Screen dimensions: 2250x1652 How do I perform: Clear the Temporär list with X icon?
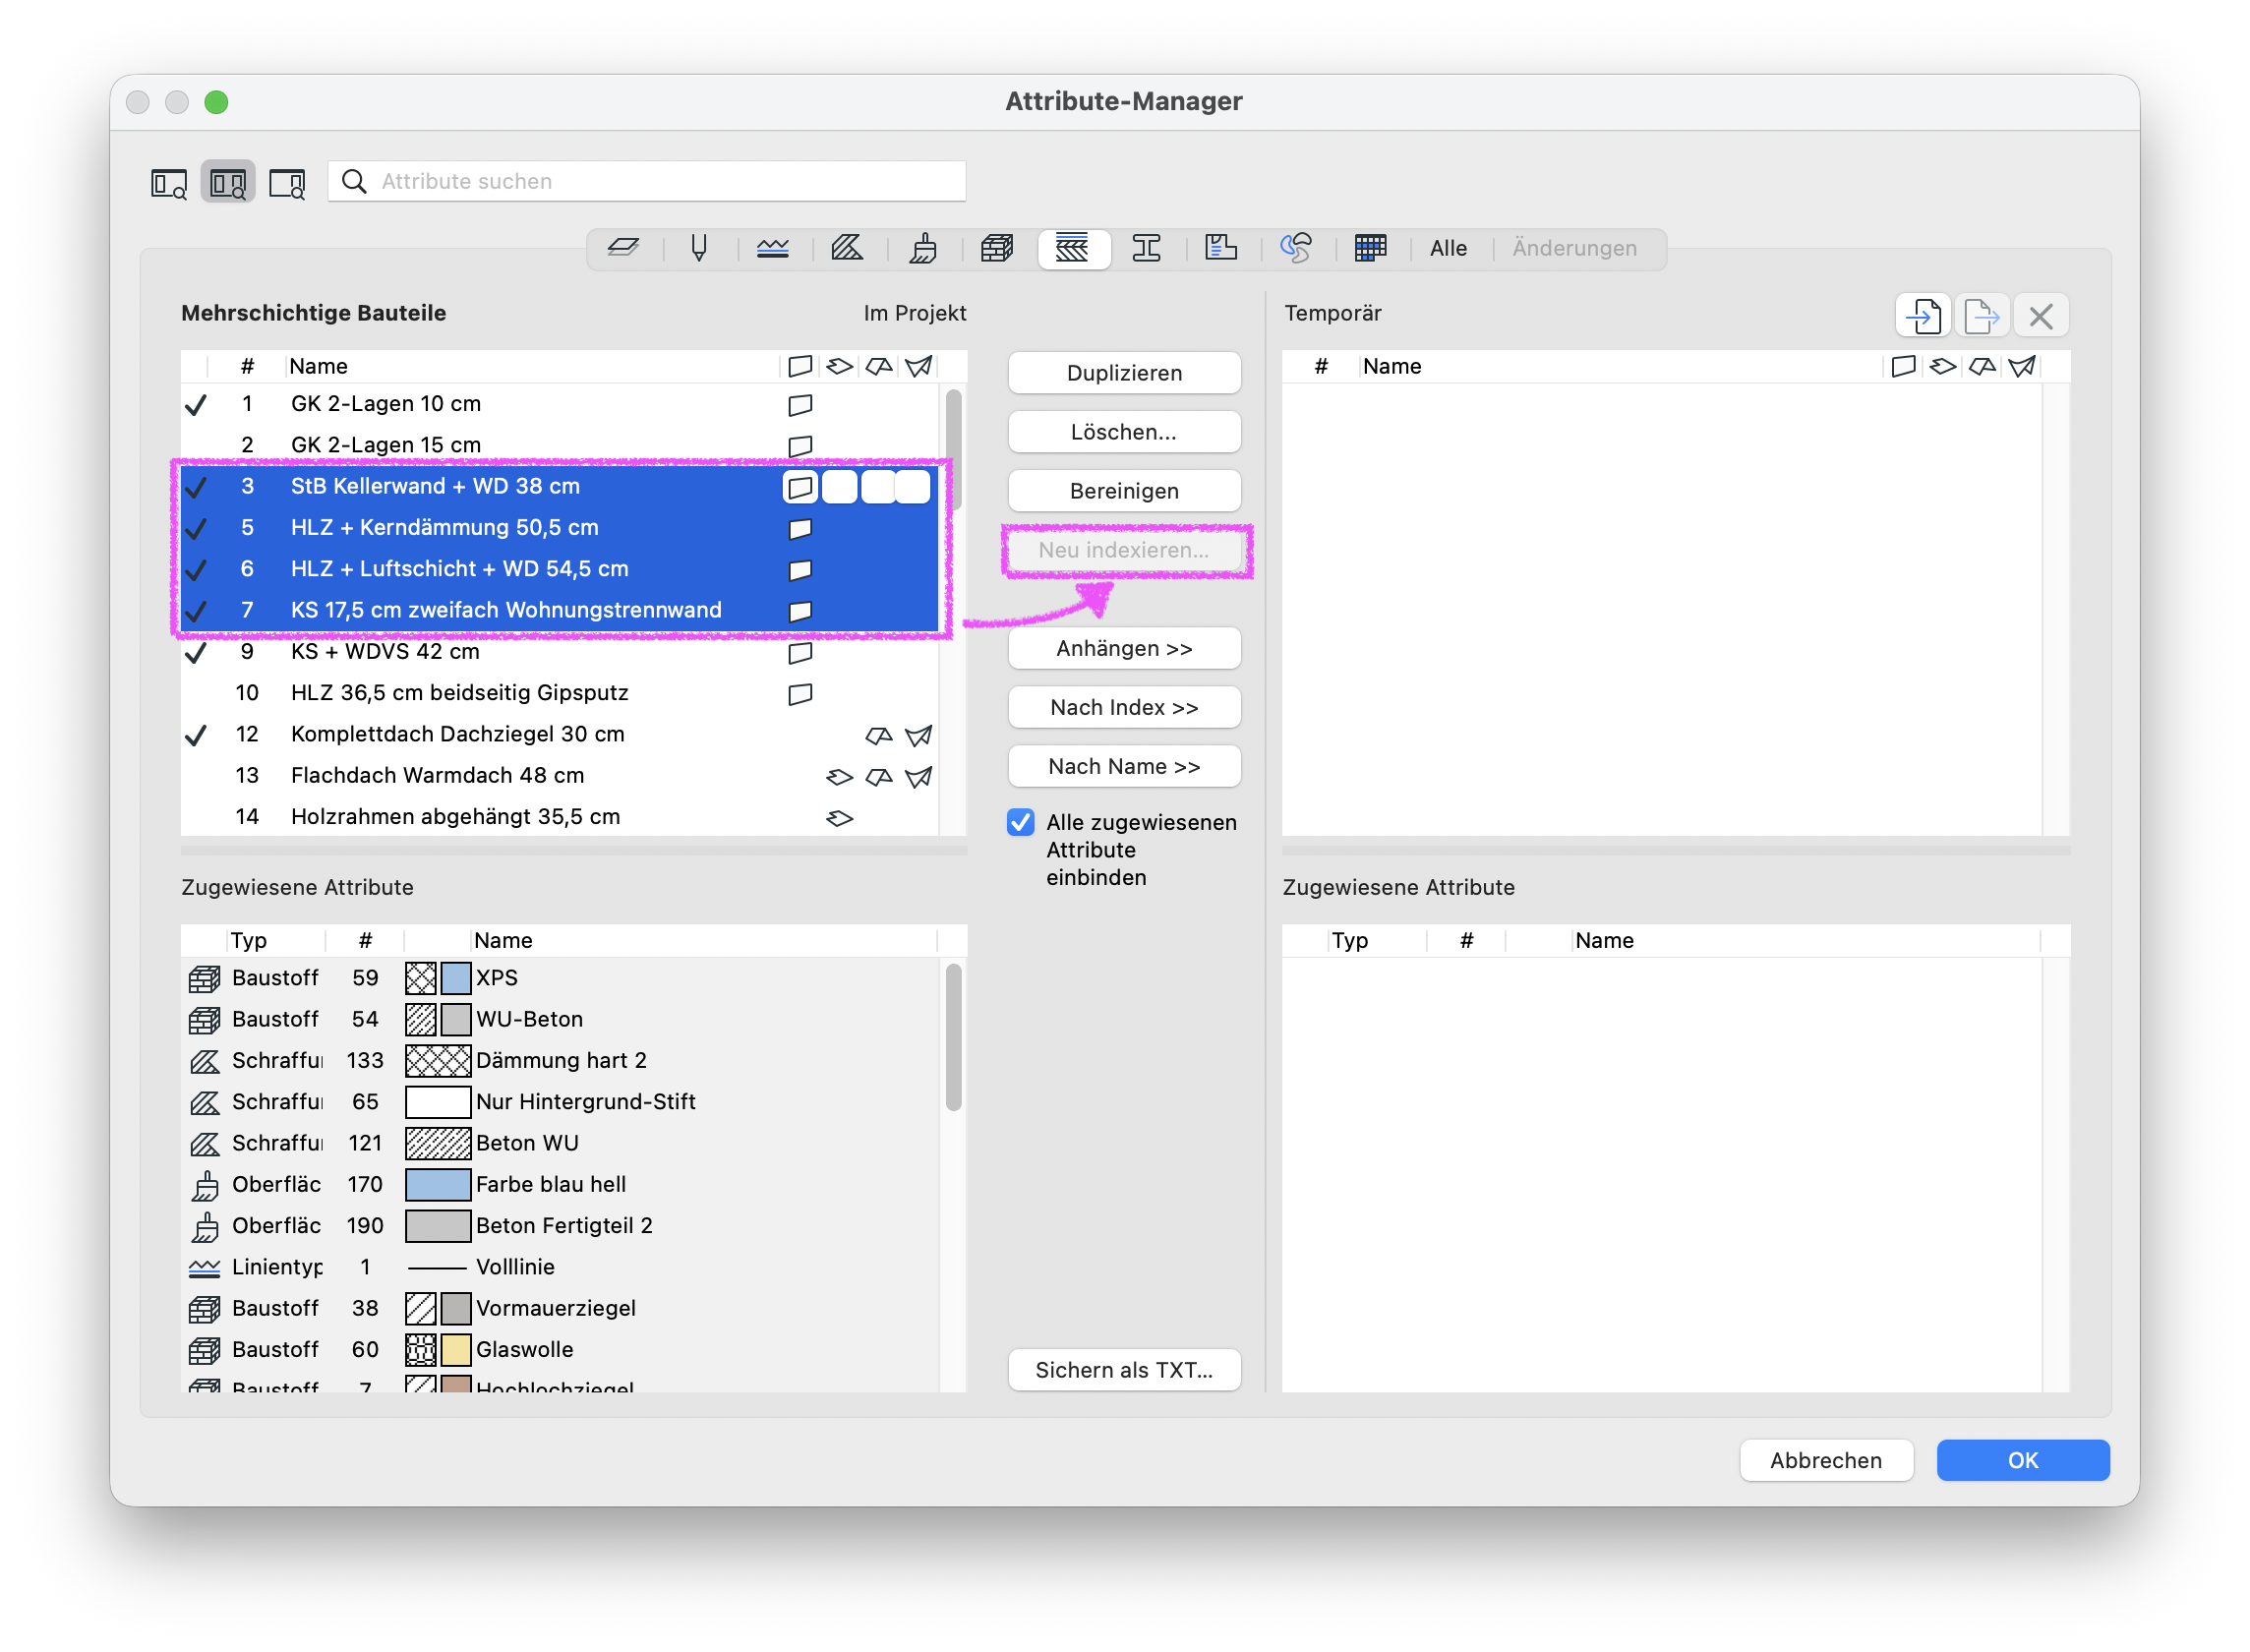[2040, 316]
